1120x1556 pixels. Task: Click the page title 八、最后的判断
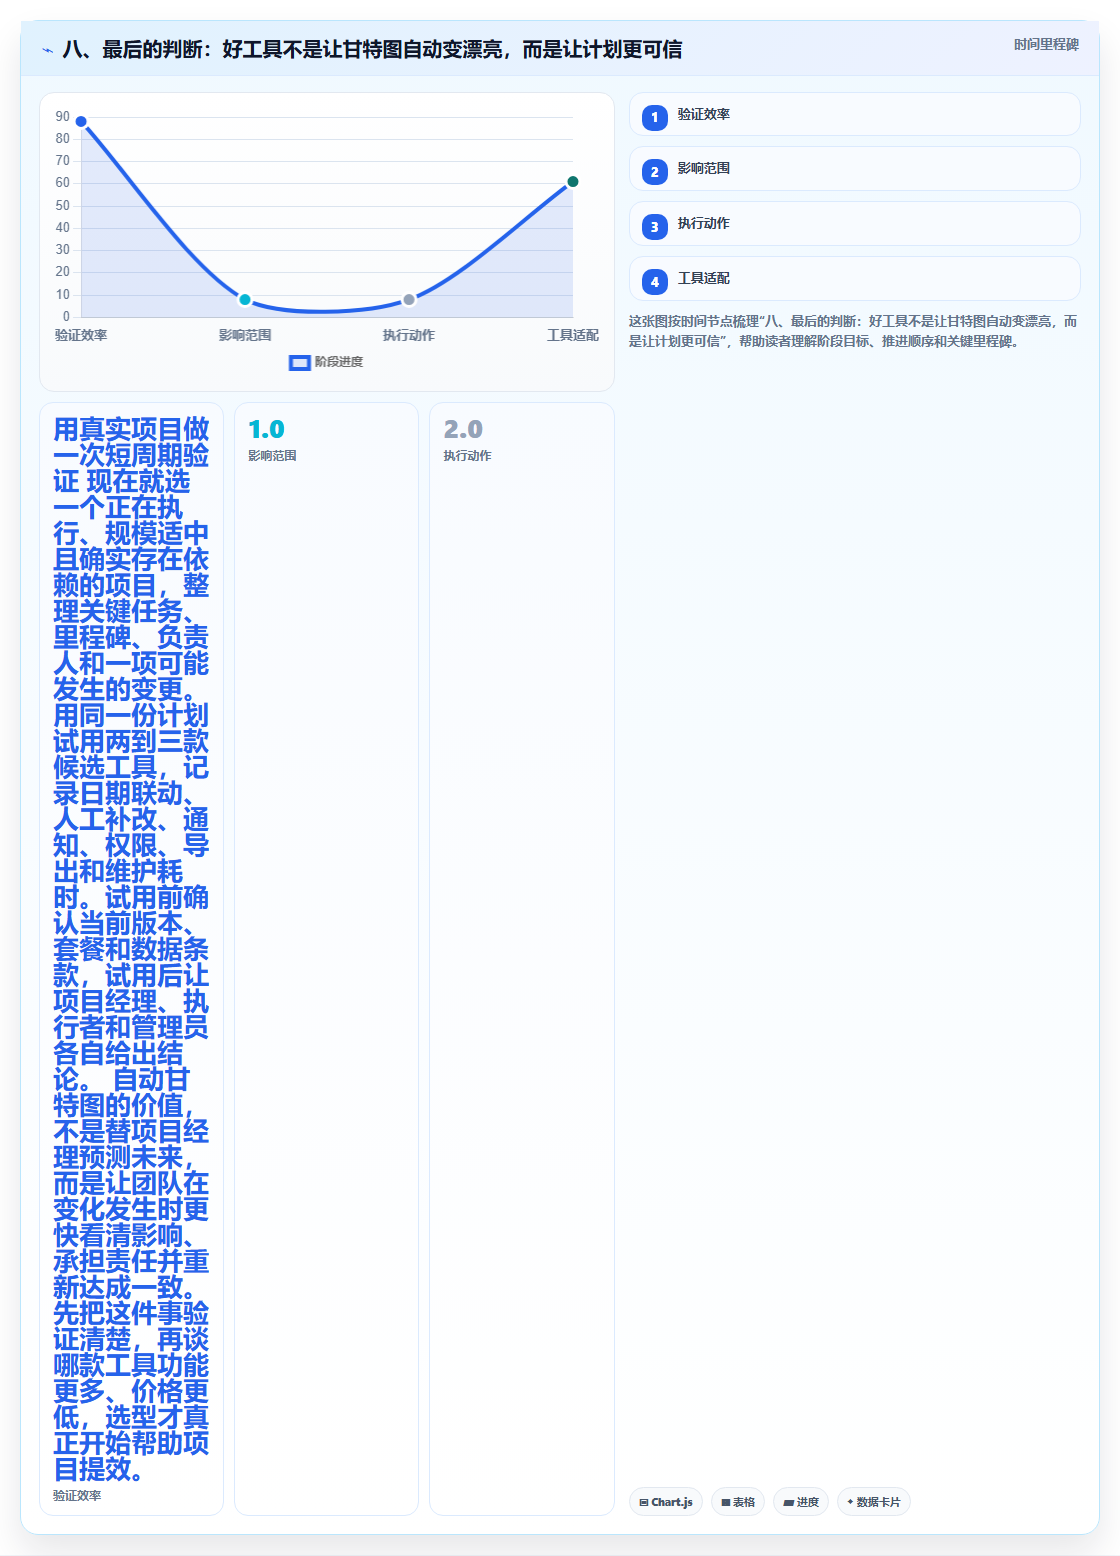372,50
